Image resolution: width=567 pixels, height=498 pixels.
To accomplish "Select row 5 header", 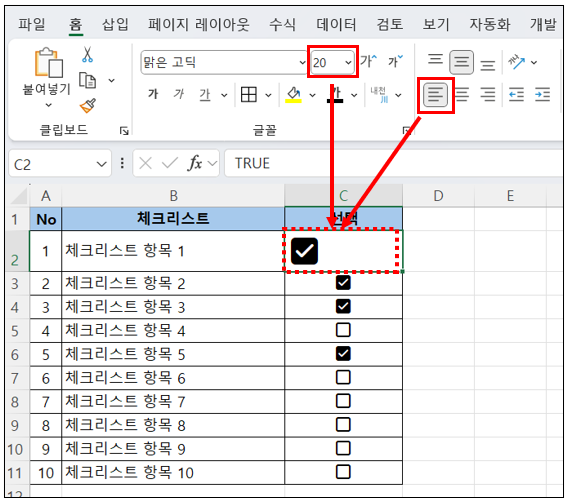I will pos(15,331).
